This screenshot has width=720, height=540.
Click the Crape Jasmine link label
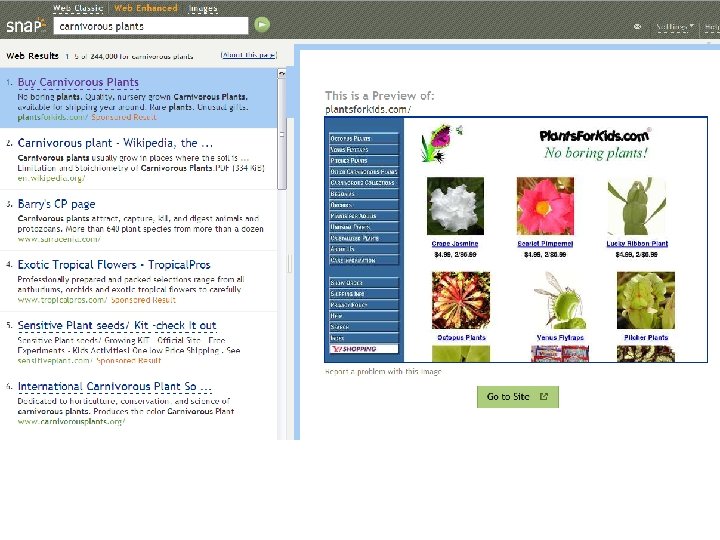pyautogui.click(x=455, y=244)
